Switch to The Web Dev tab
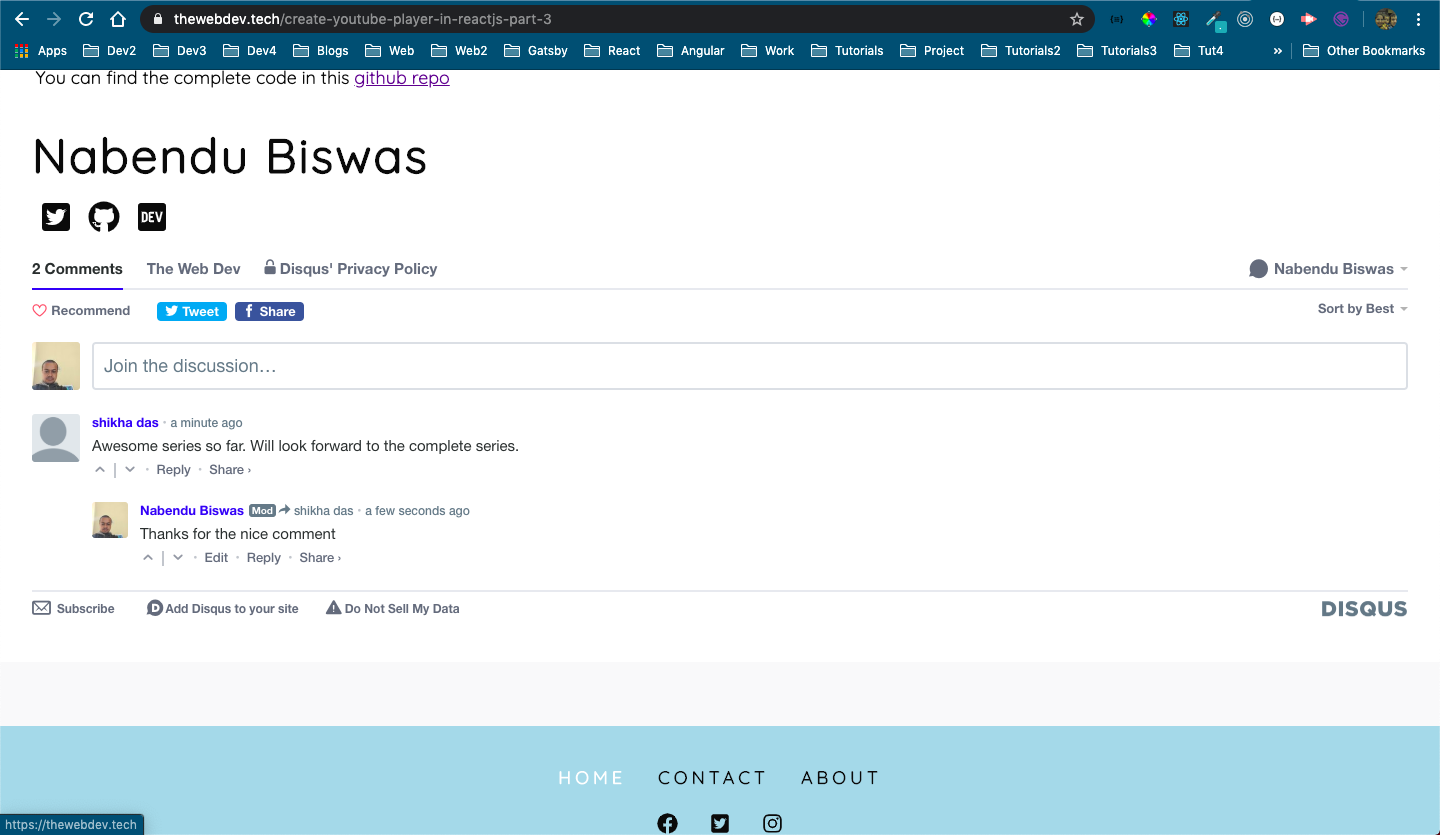This screenshot has height=835, width=1440. click(x=194, y=269)
